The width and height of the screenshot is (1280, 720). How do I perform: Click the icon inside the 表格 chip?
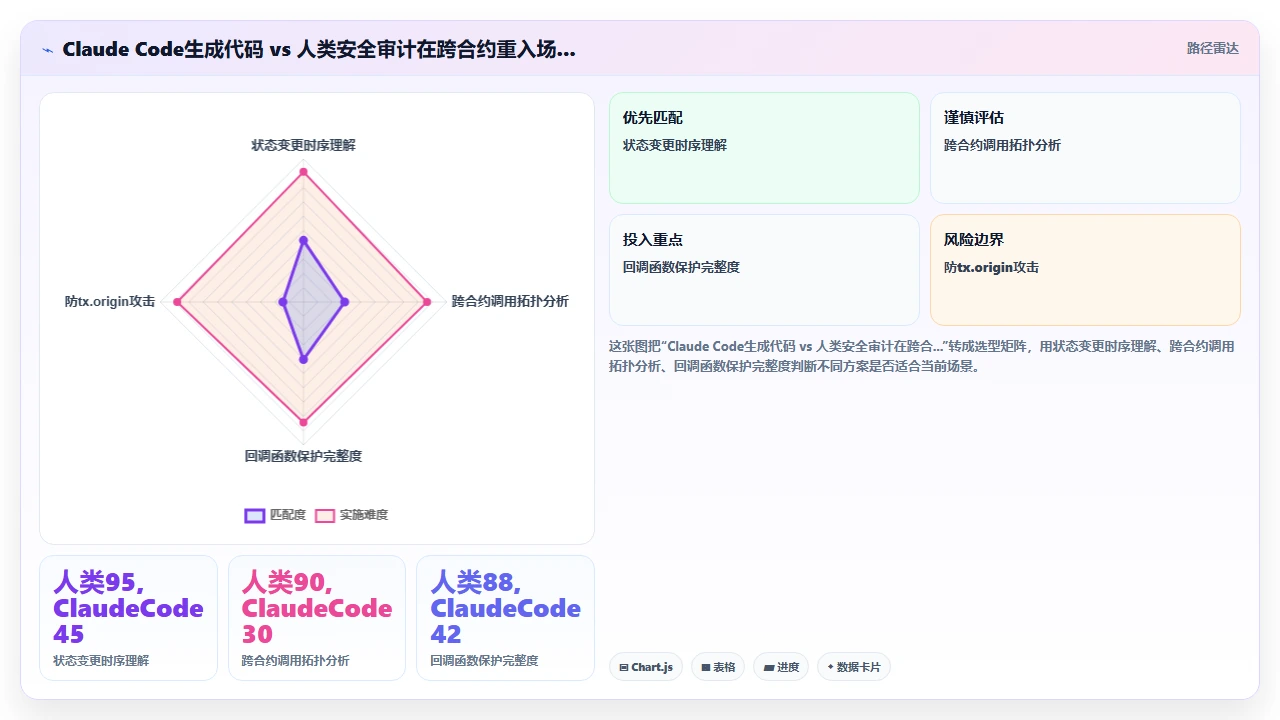click(706, 667)
